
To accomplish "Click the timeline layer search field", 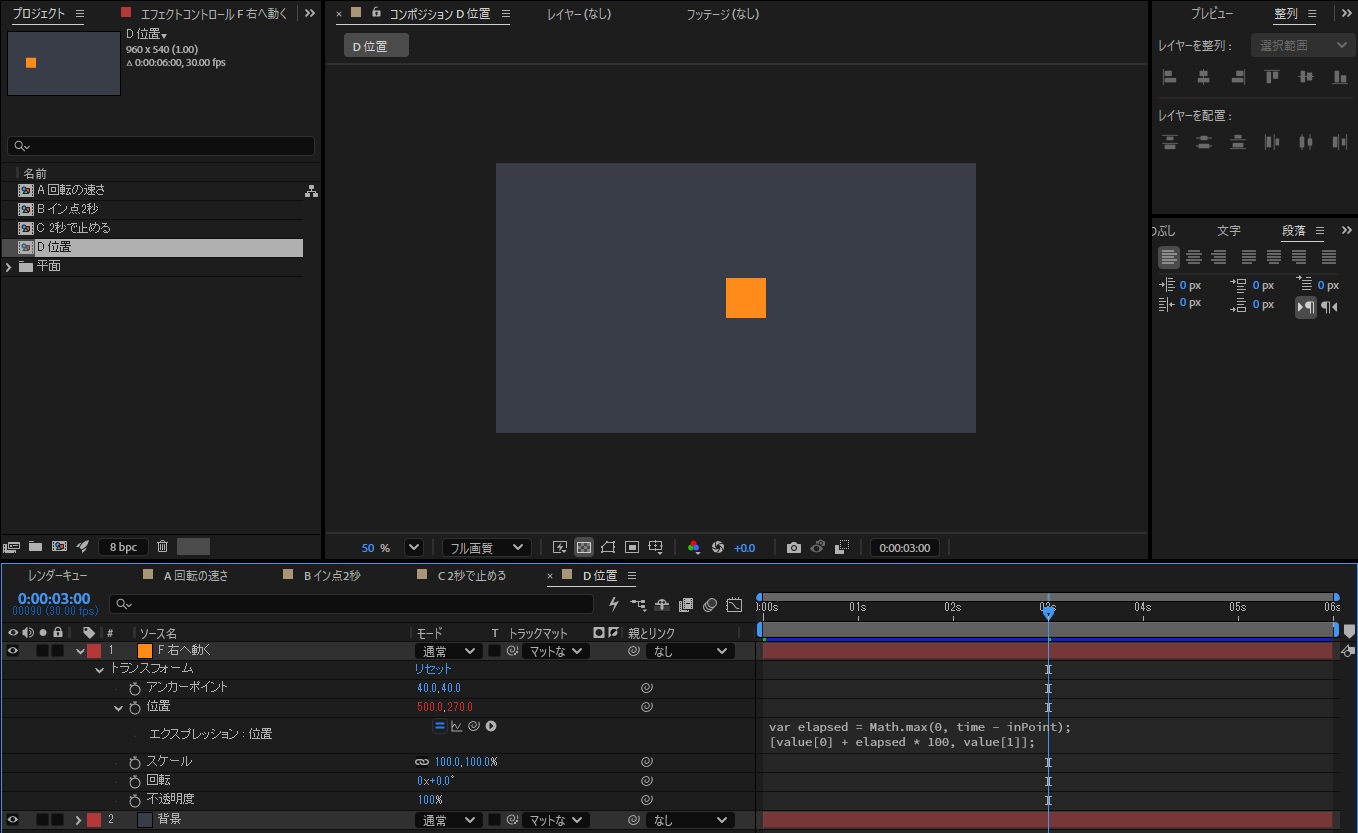I will (x=351, y=604).
